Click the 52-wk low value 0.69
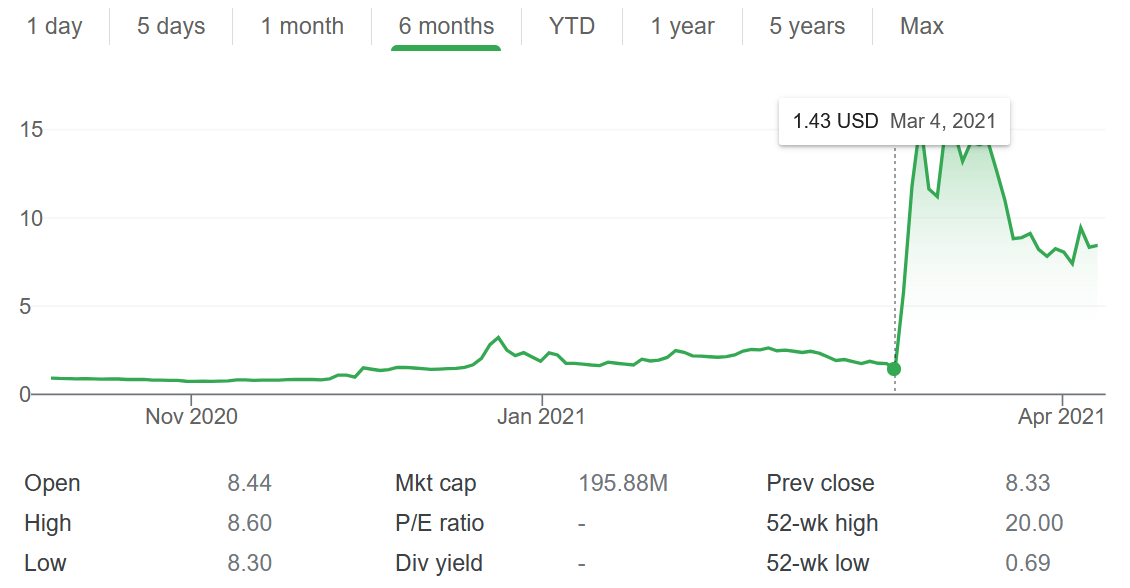The image size is (1130, 588). [x=1028, y=563]
